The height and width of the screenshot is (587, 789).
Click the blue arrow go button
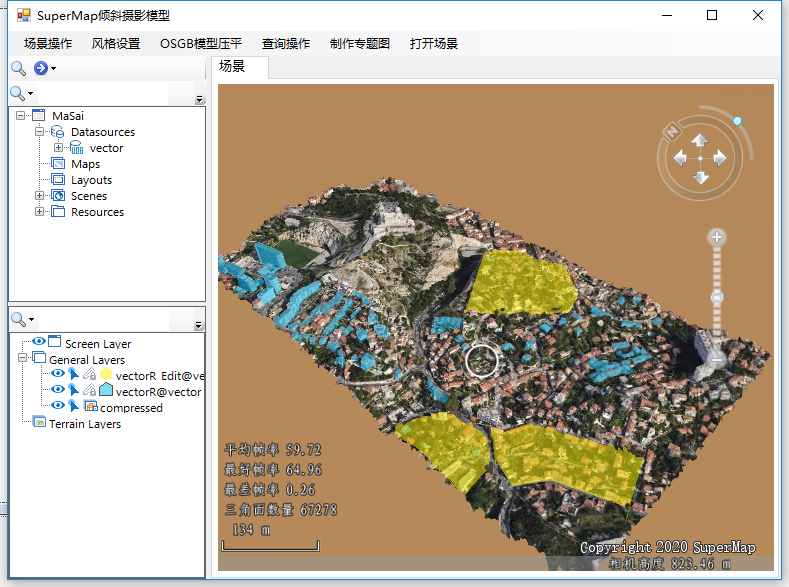41,68
